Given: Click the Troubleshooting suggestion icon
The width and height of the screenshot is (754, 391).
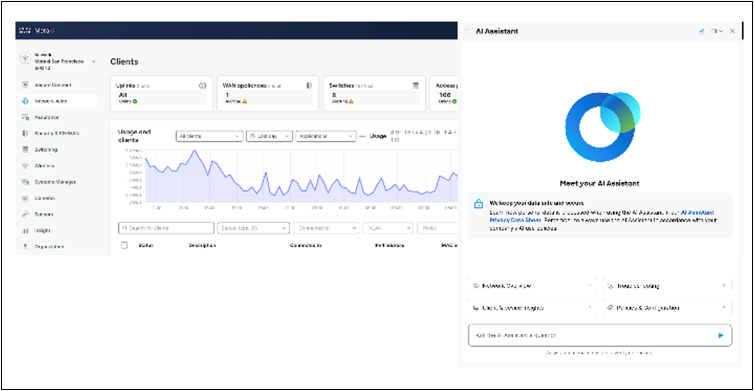Looking at the screenshot, I should pyautogui.click(x=610, y=286).
